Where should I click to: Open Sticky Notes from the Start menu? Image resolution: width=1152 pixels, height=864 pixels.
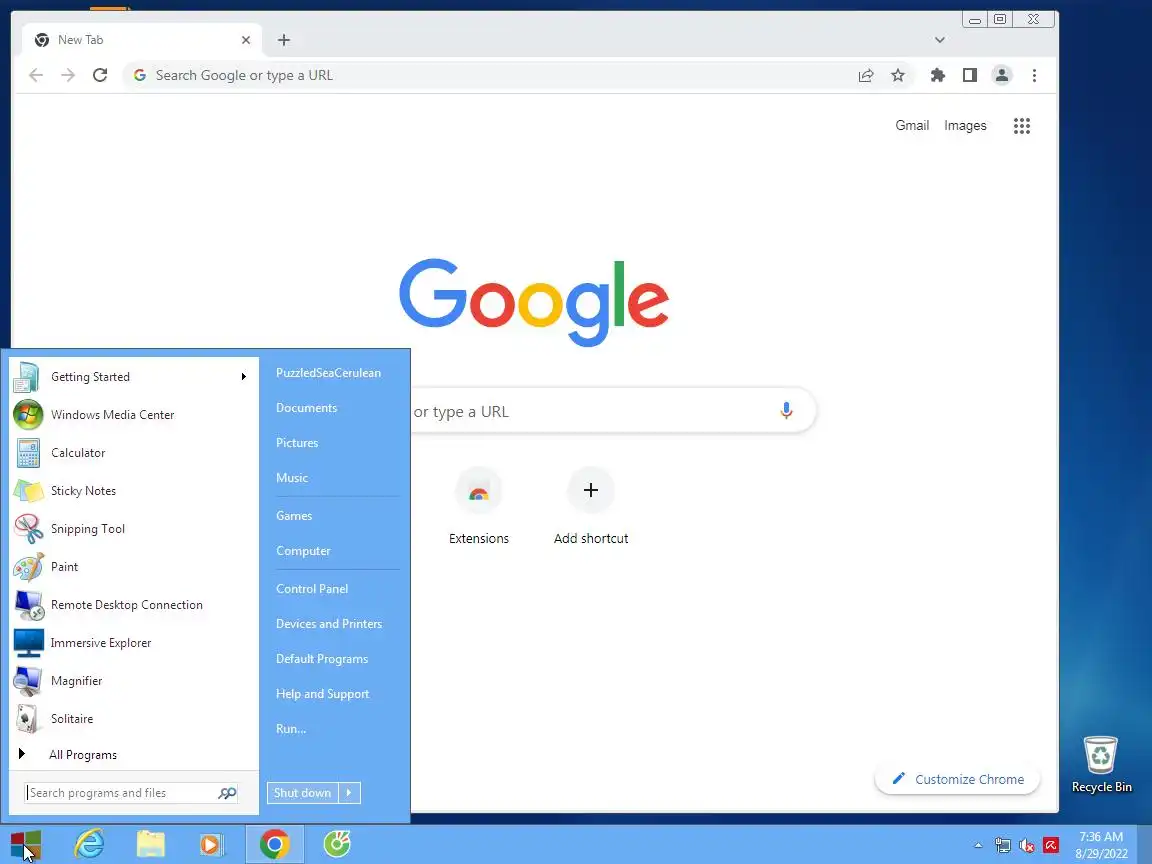point(134,491)
